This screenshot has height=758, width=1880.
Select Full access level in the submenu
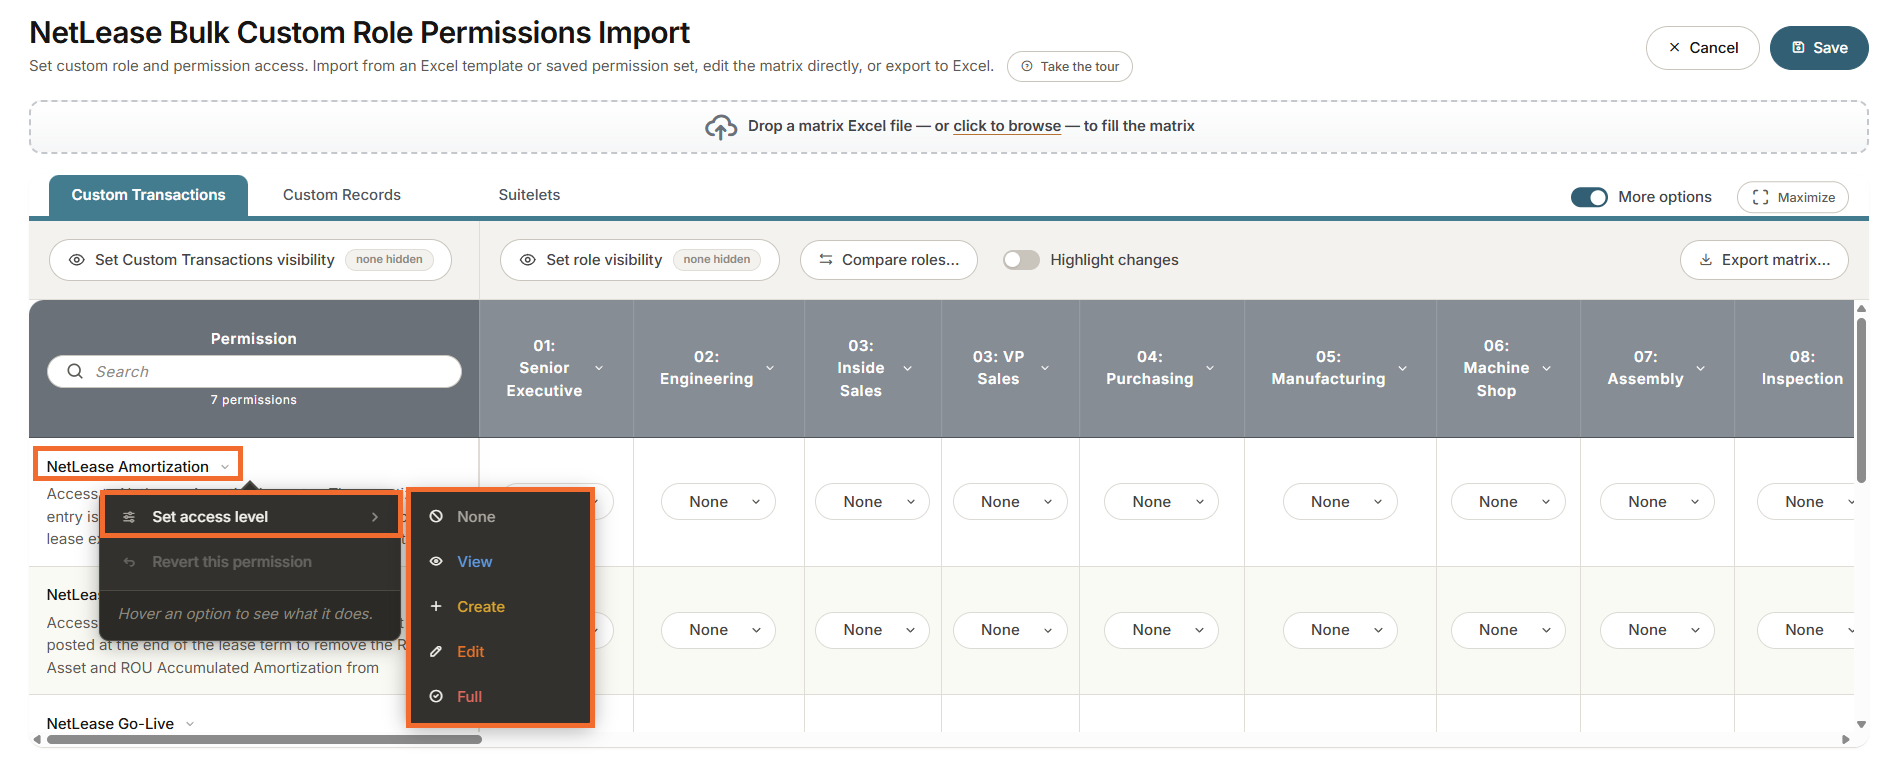coord(500,697)
